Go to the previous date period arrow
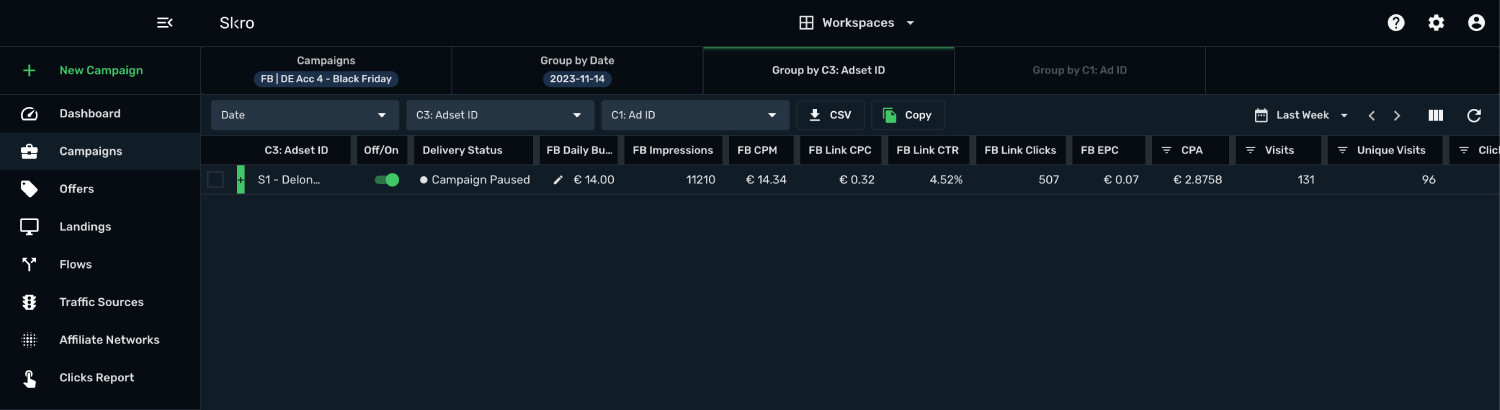Viewport: 1500px width, 410px height. click(1372, 116)
